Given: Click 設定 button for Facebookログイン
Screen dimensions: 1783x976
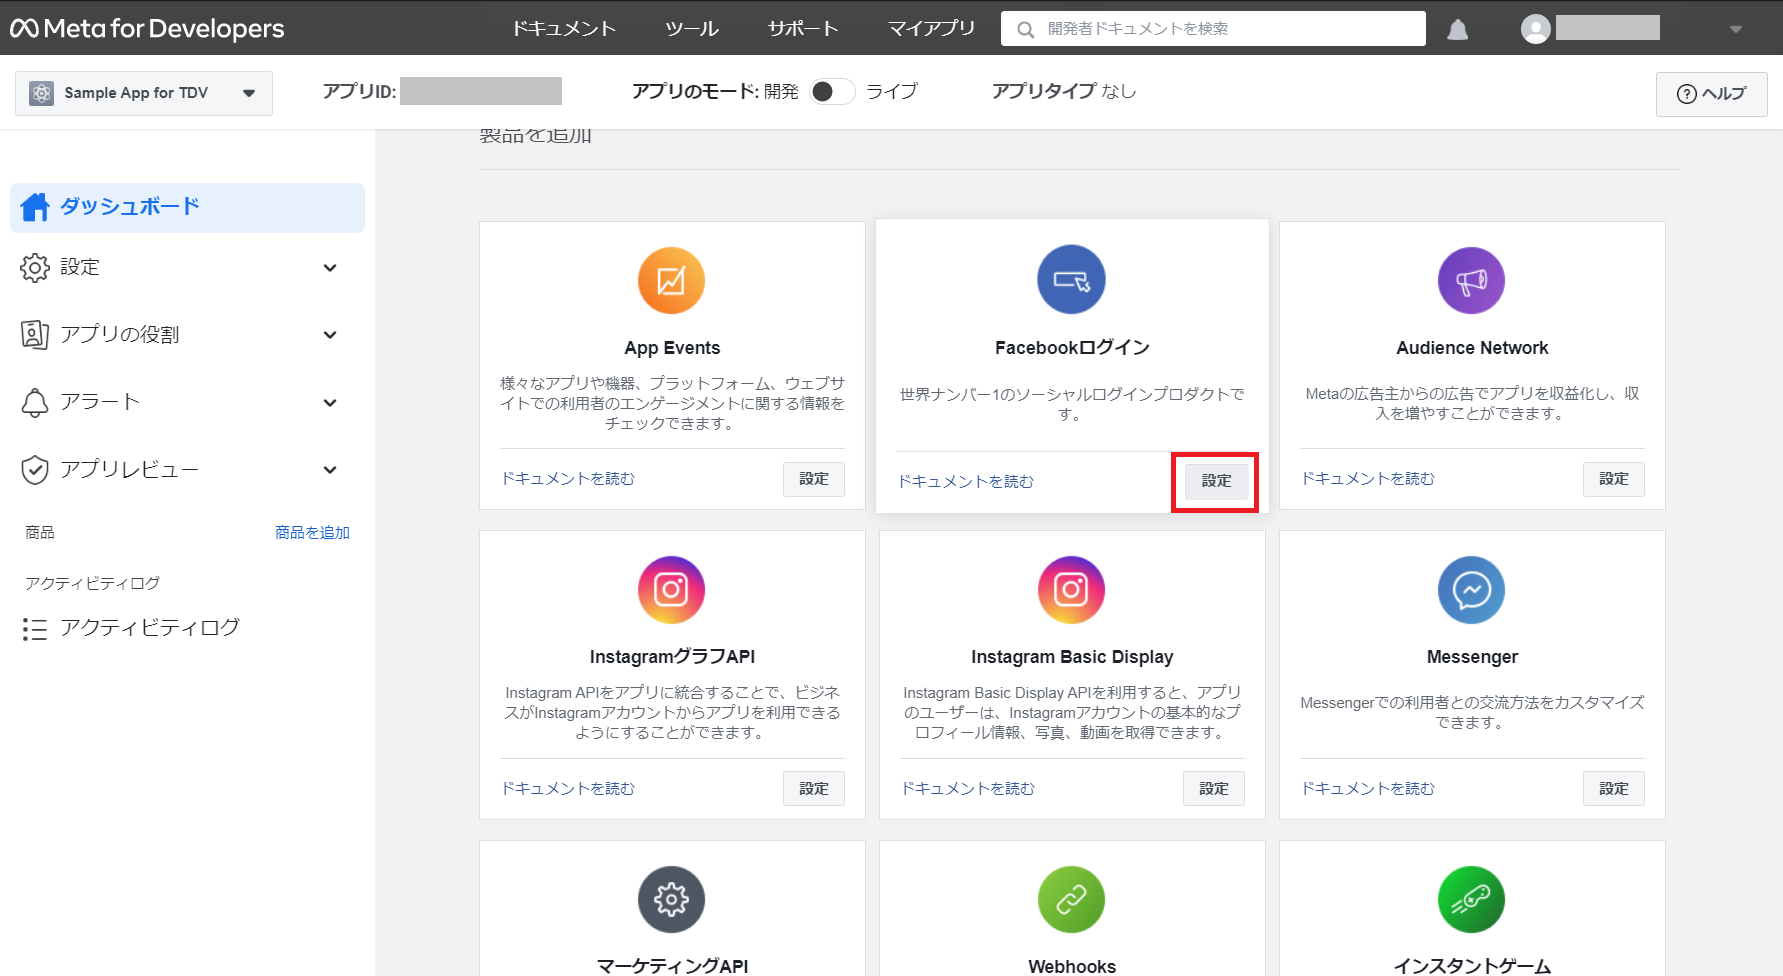Looking at the screenshot, I should click(1216, 481).
